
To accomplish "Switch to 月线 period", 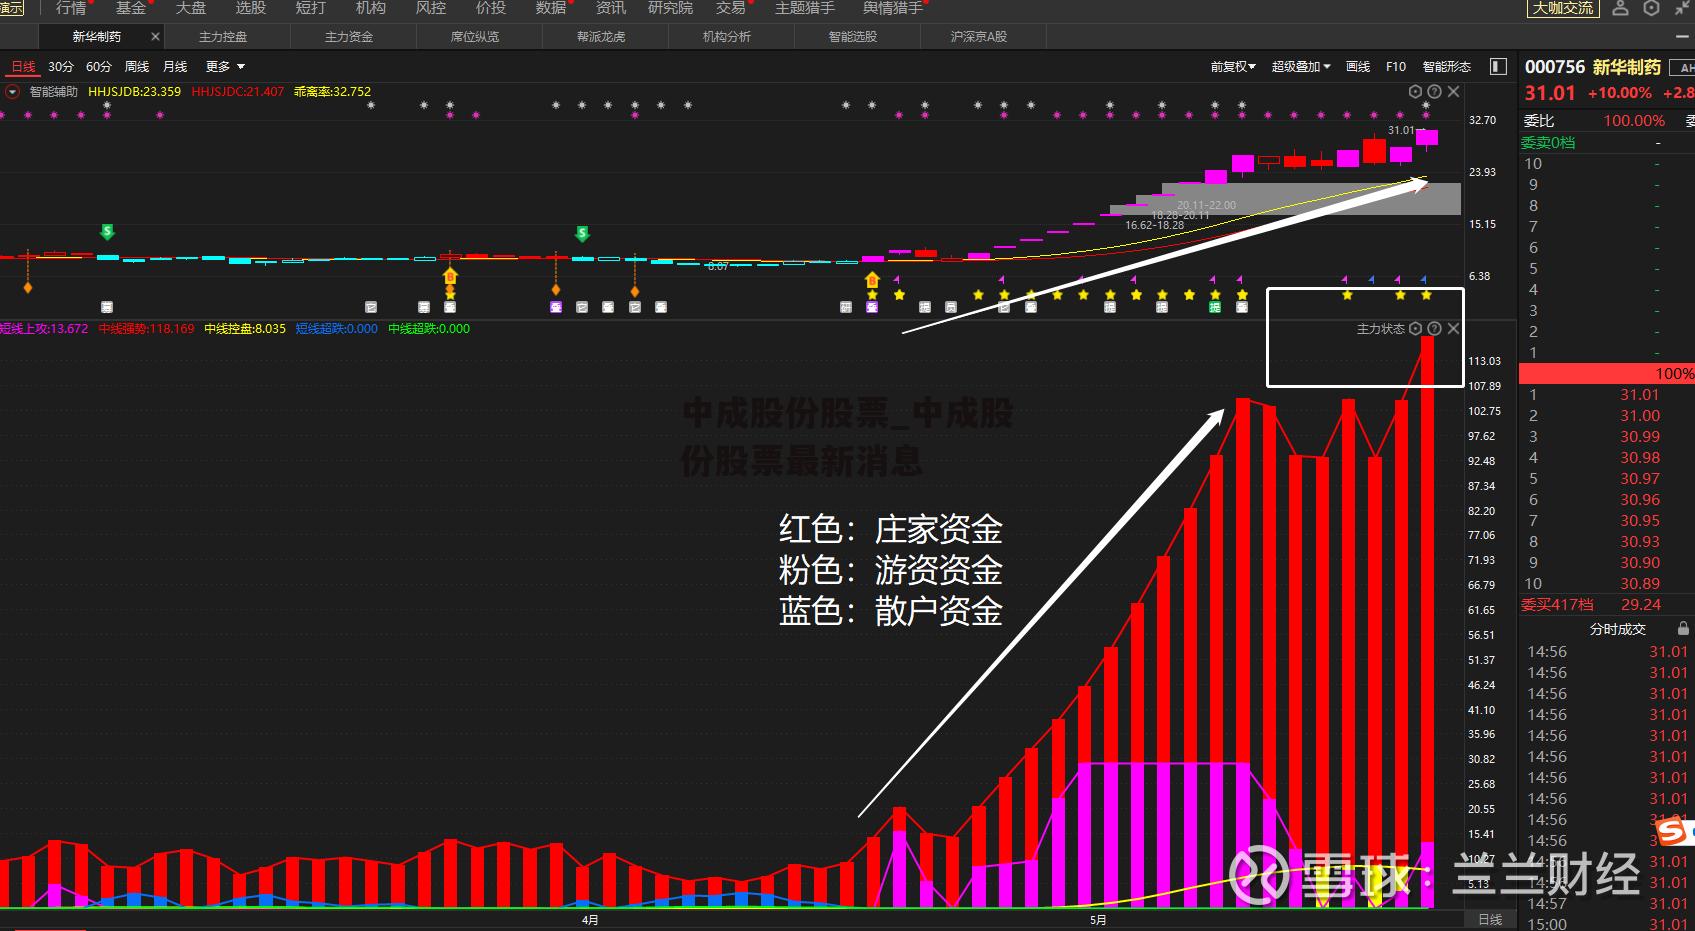I will [x=175, y=66].
